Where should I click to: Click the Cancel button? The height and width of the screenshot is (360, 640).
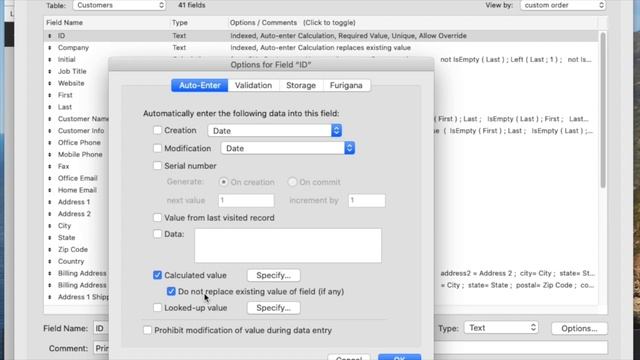[x=349, y=357]
